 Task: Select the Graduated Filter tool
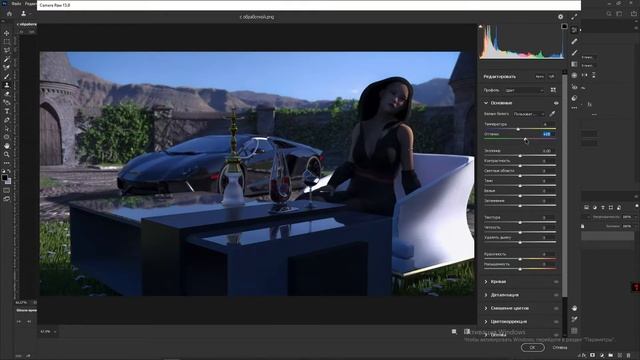574,64
